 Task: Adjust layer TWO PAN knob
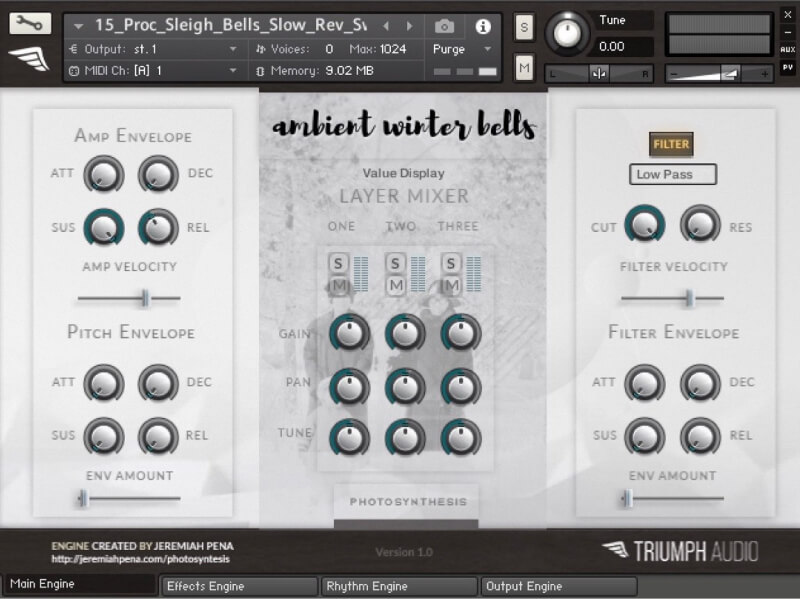[x=405, y=387]
